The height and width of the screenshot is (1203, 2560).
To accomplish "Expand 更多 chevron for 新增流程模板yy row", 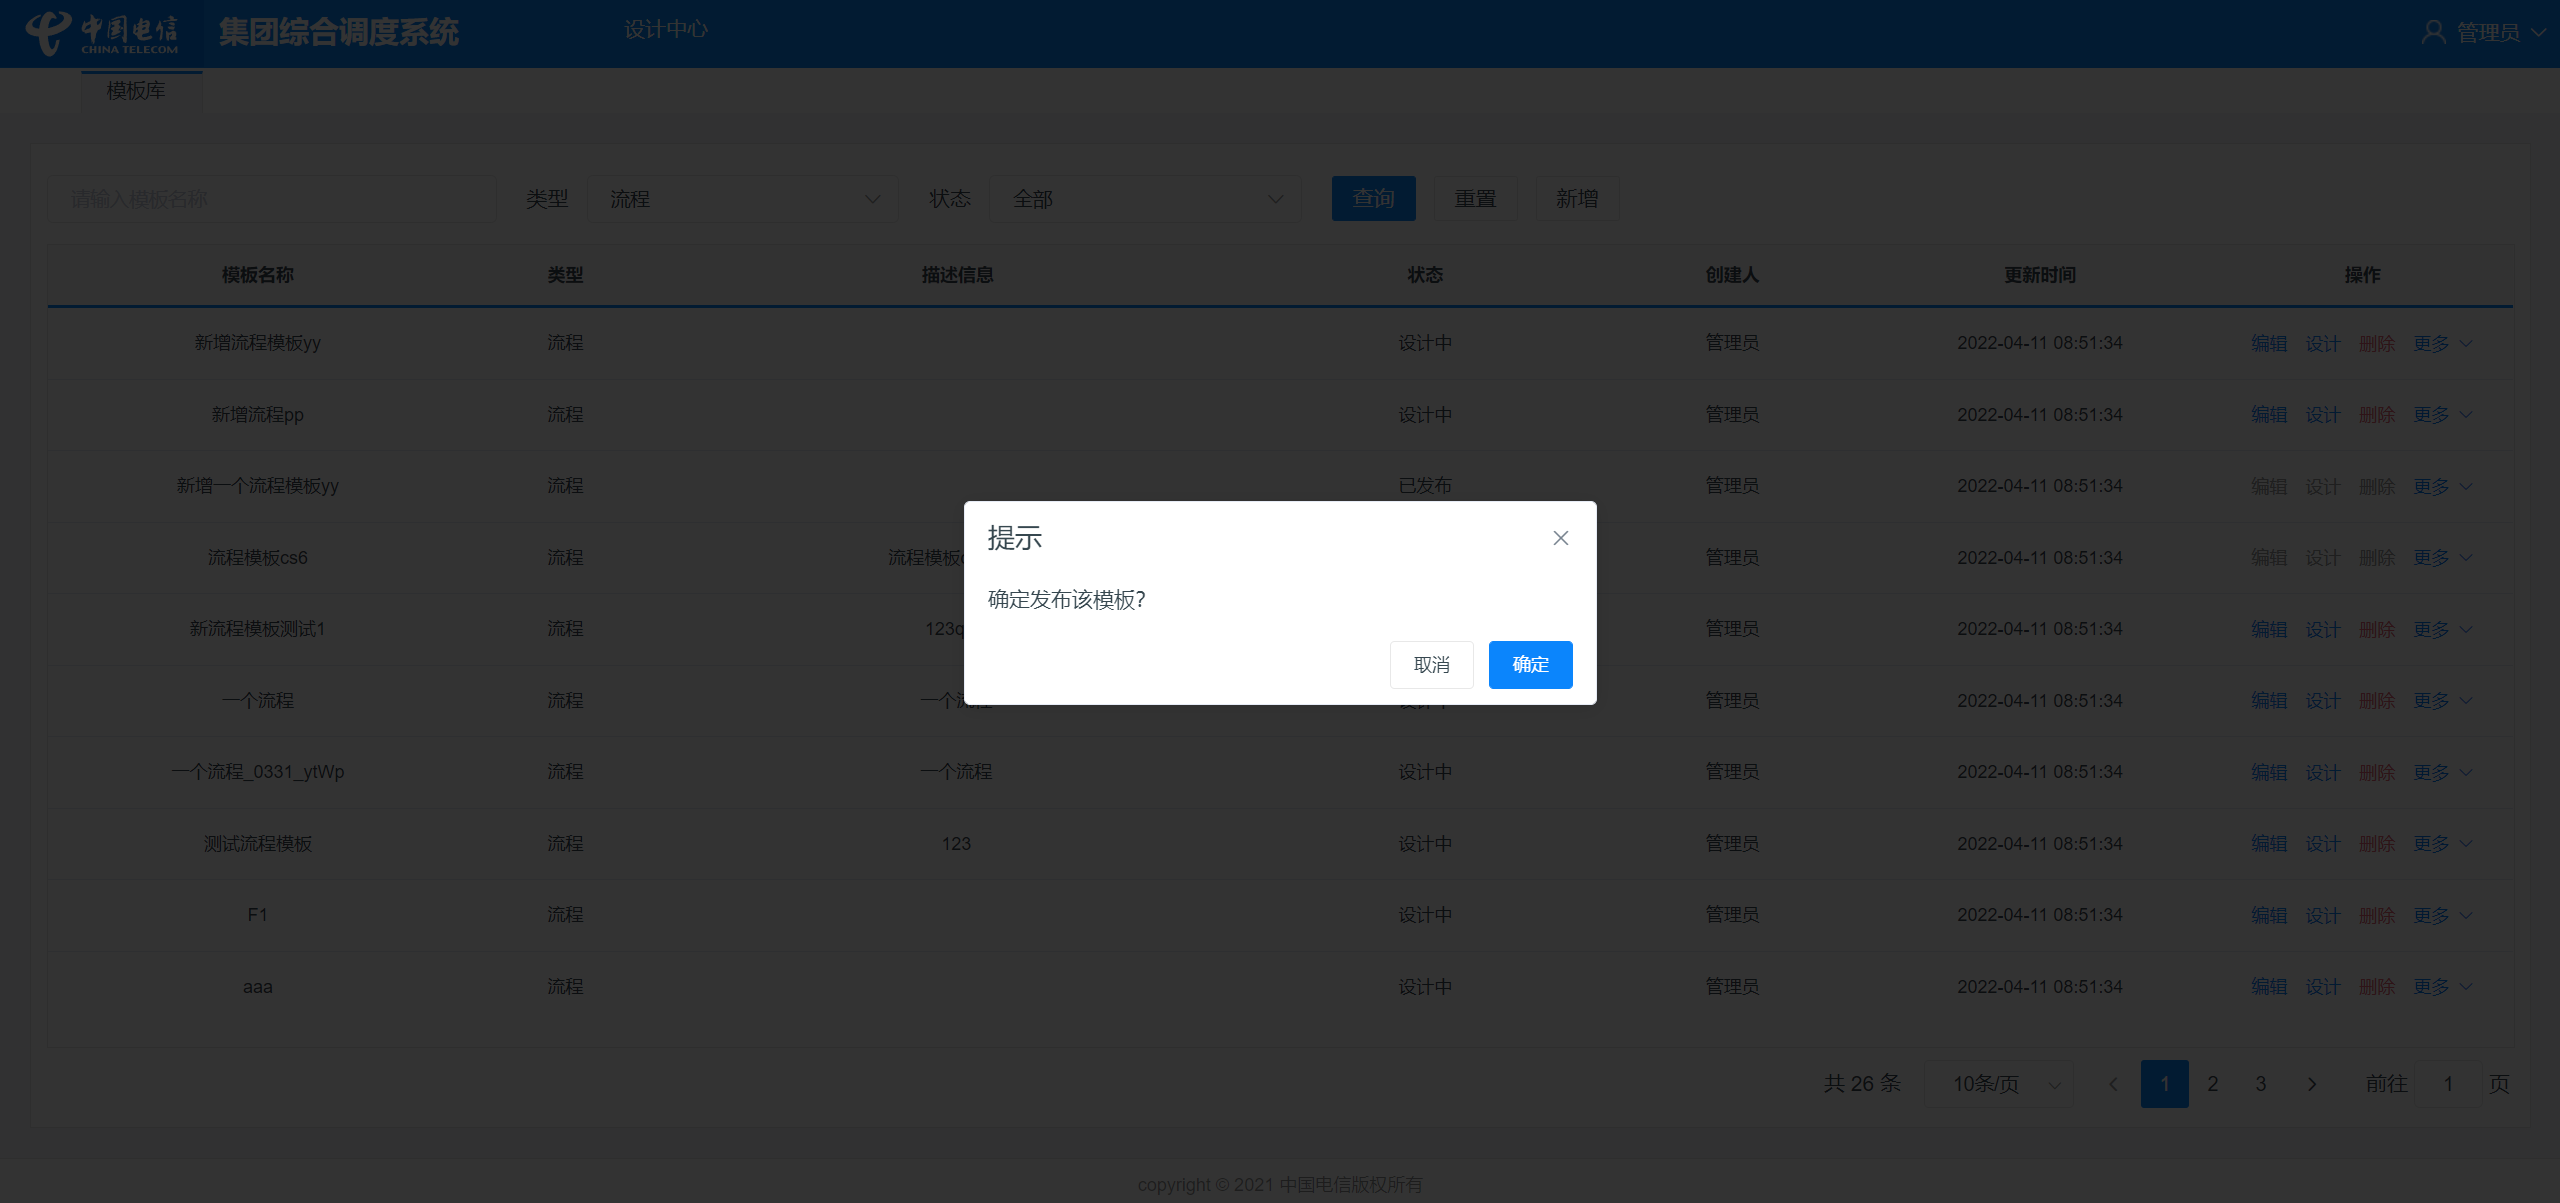I will 2466,344.
